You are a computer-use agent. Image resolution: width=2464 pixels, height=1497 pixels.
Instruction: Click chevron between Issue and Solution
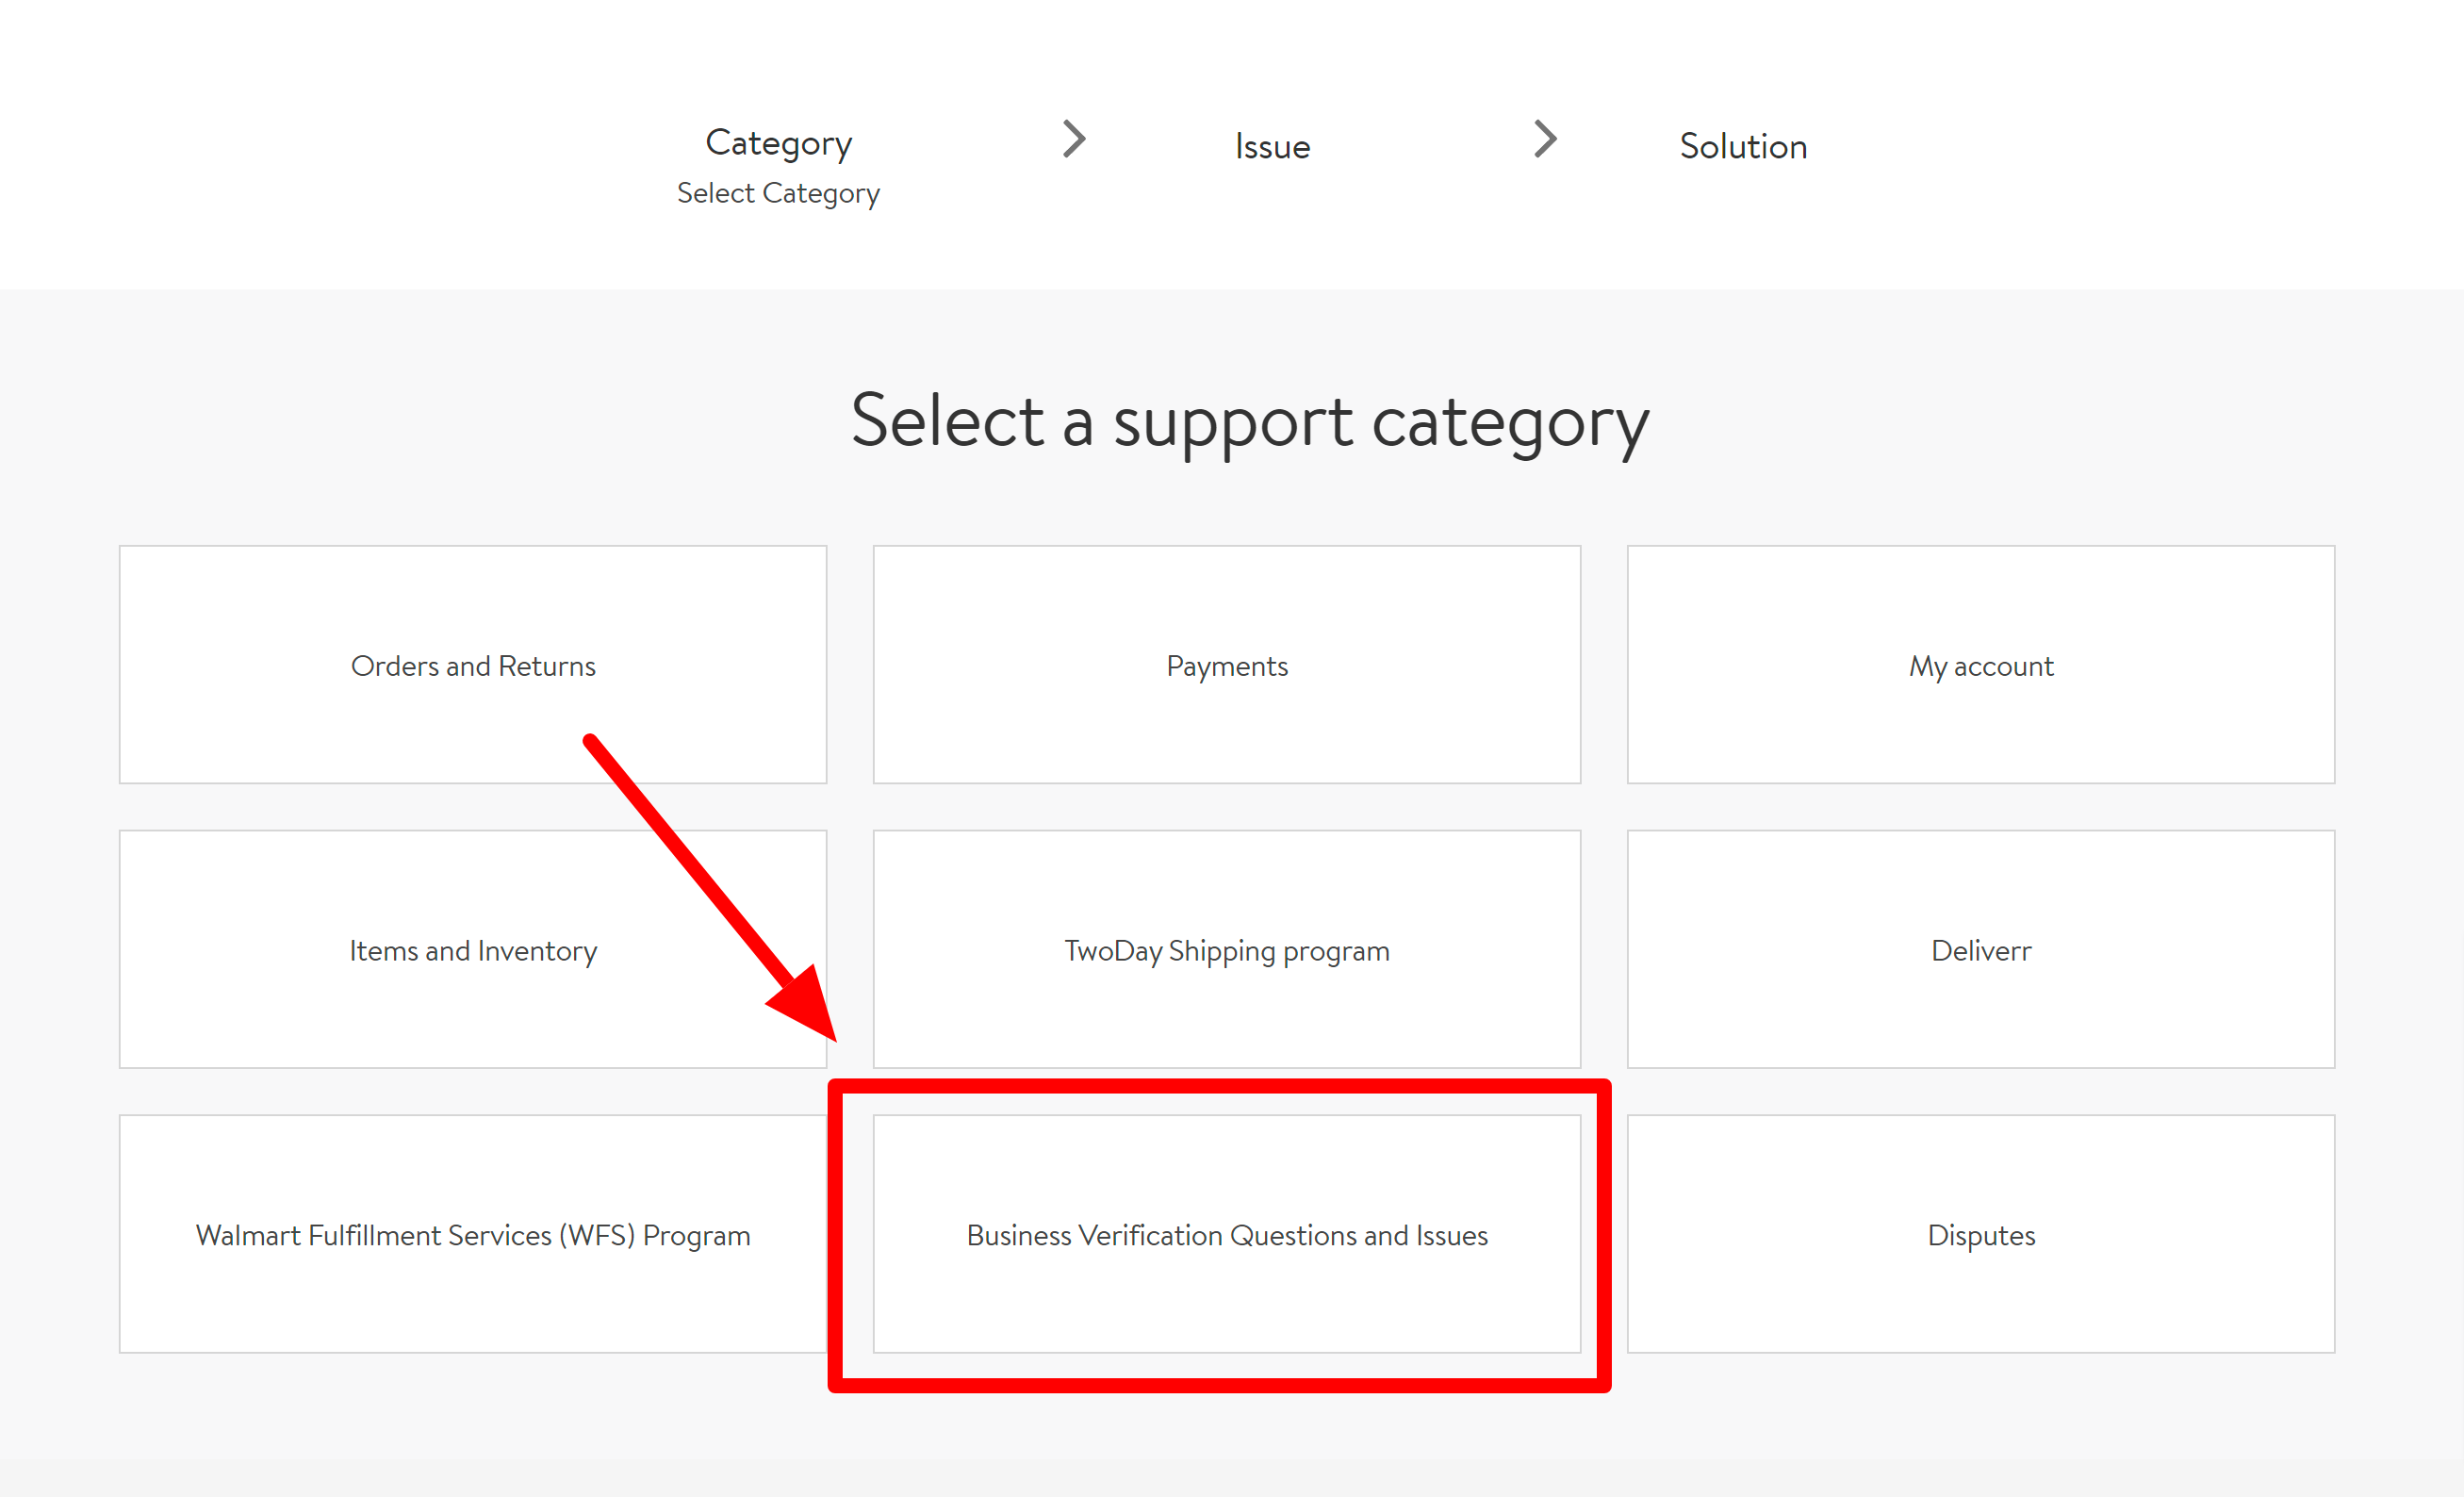point(1545,139)
